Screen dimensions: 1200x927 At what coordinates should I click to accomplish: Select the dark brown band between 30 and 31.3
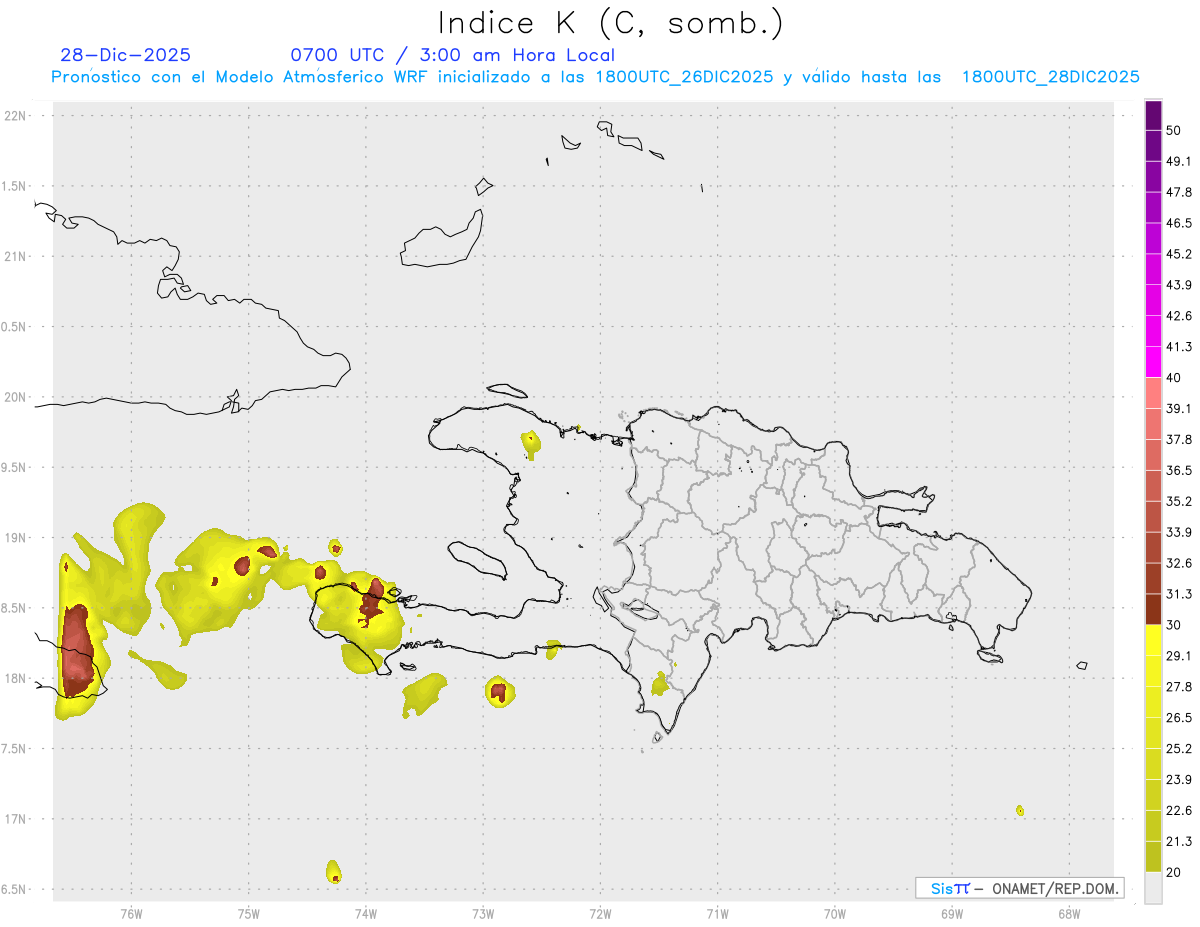coord(1154,609)
